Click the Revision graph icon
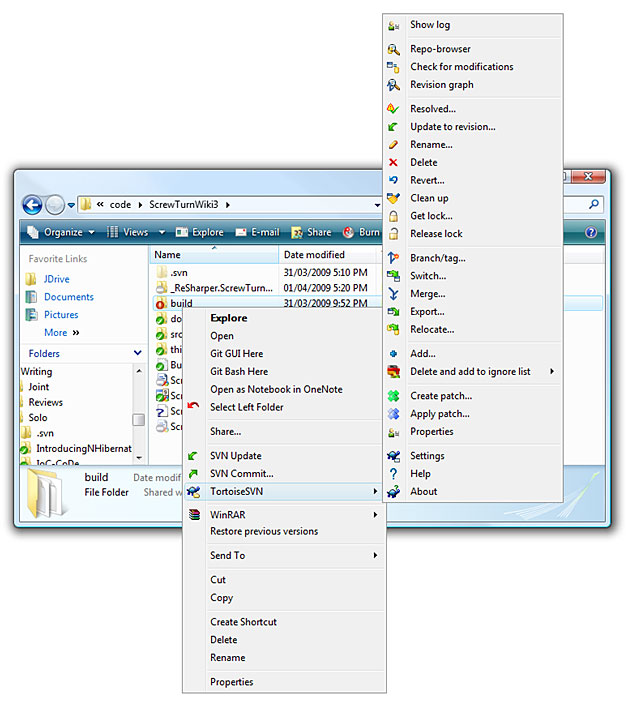 point(393,85)
